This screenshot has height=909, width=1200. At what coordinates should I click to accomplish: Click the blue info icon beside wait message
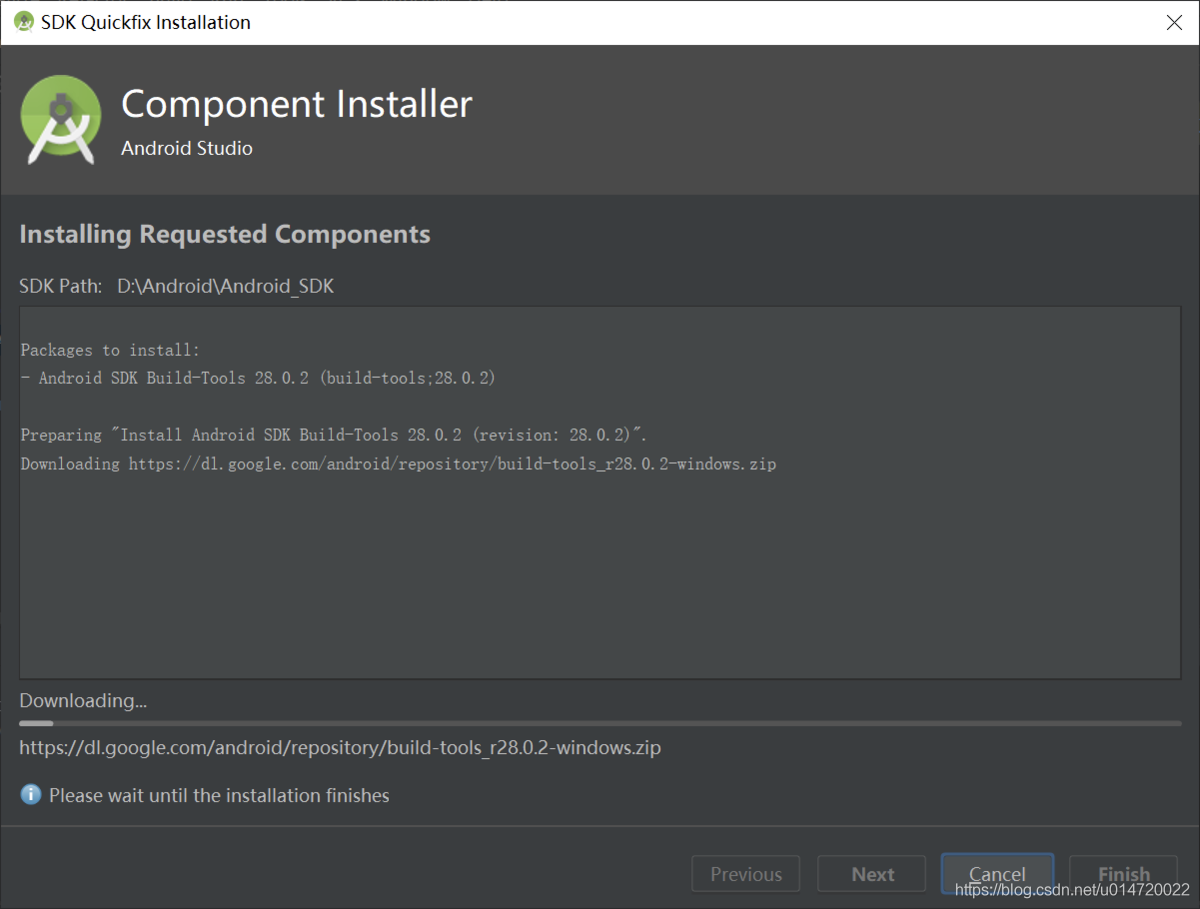click(x=31, y=795)
